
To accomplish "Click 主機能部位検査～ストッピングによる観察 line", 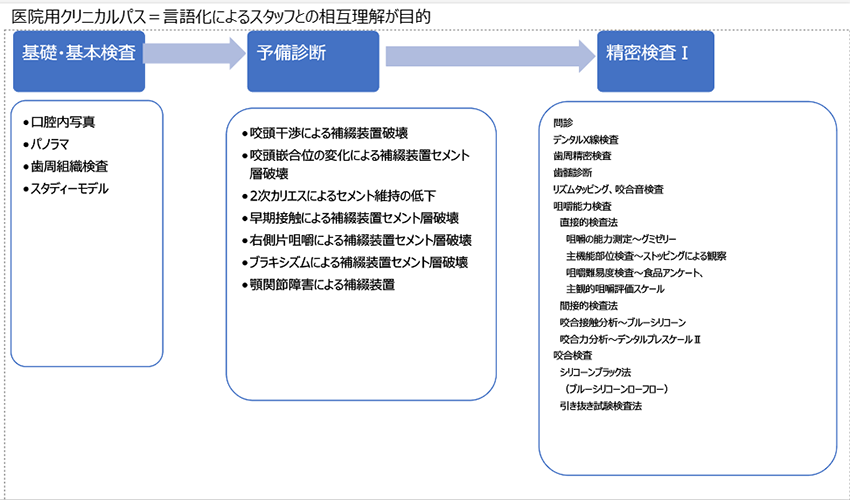I will (646, 256).
